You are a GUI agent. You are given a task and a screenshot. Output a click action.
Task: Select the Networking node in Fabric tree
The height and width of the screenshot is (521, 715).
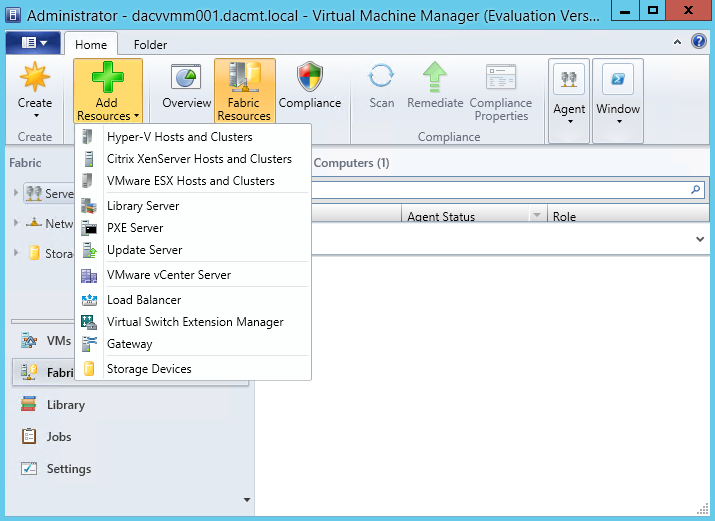pos(50,223)
